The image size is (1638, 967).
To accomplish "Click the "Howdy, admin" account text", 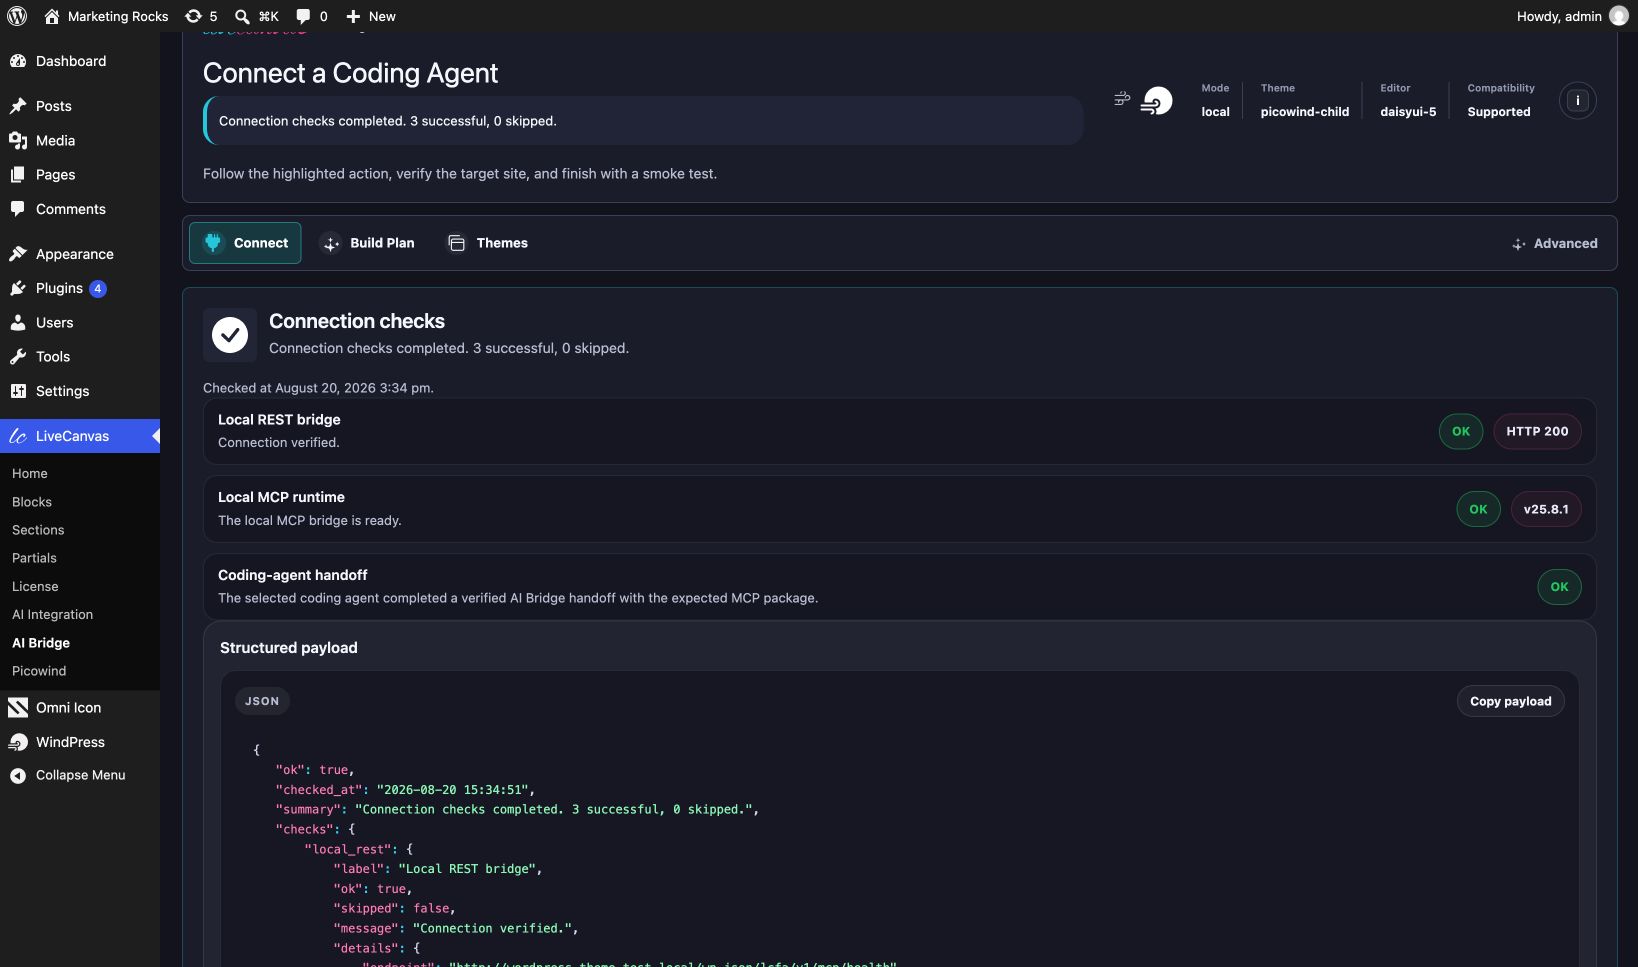I will (1559, 16).
